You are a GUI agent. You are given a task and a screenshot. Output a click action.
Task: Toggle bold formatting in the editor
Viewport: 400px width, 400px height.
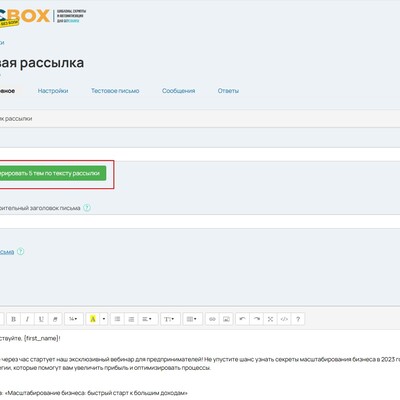[13, 319]
